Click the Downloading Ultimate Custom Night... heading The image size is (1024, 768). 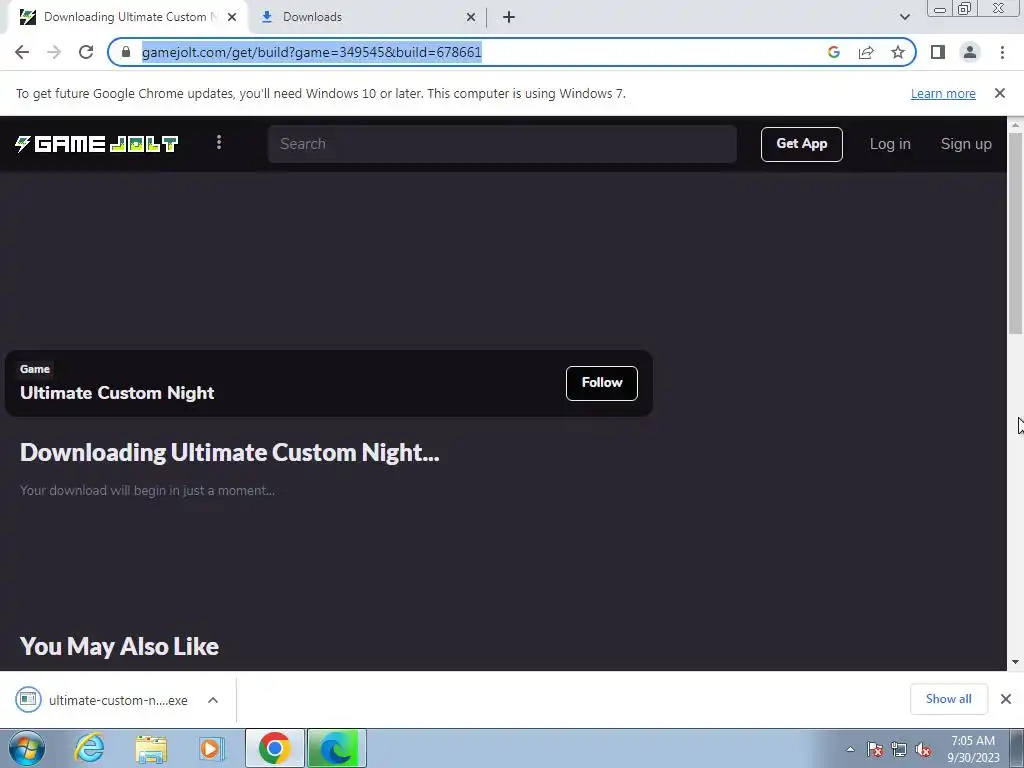click(x=229, y=453)
